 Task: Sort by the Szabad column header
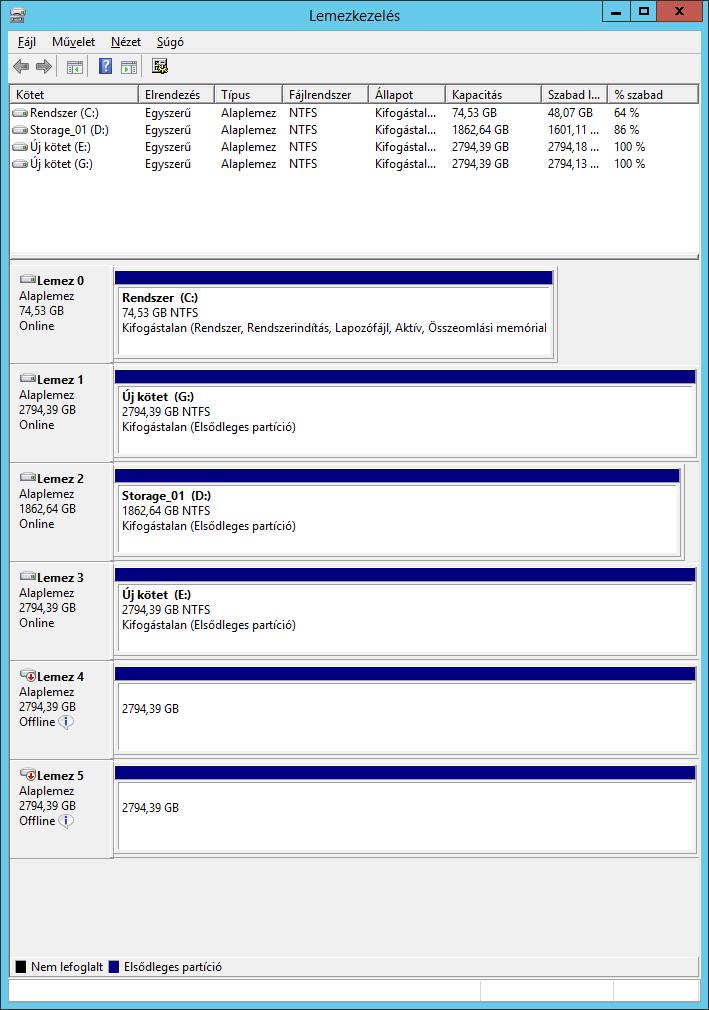tap(574, 95)
